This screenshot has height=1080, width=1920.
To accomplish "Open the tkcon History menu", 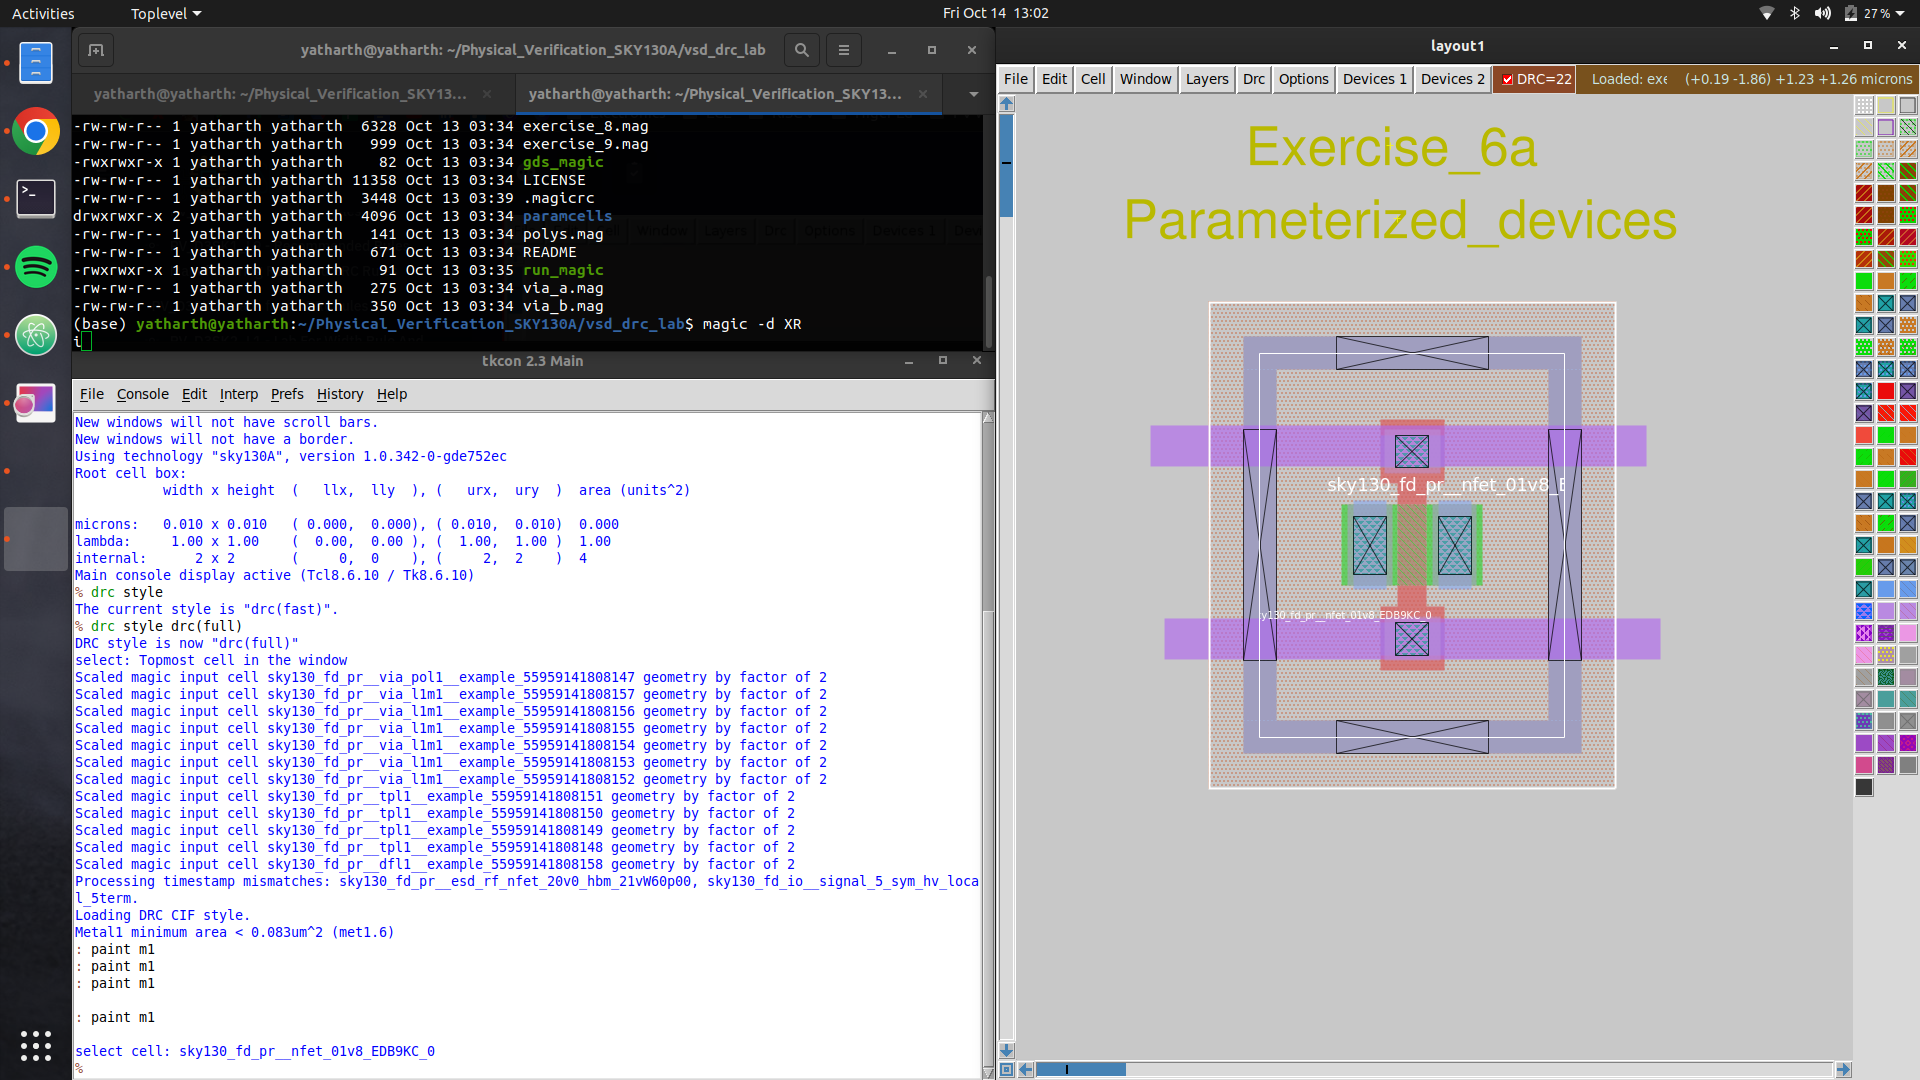I will tap(340, 394).
